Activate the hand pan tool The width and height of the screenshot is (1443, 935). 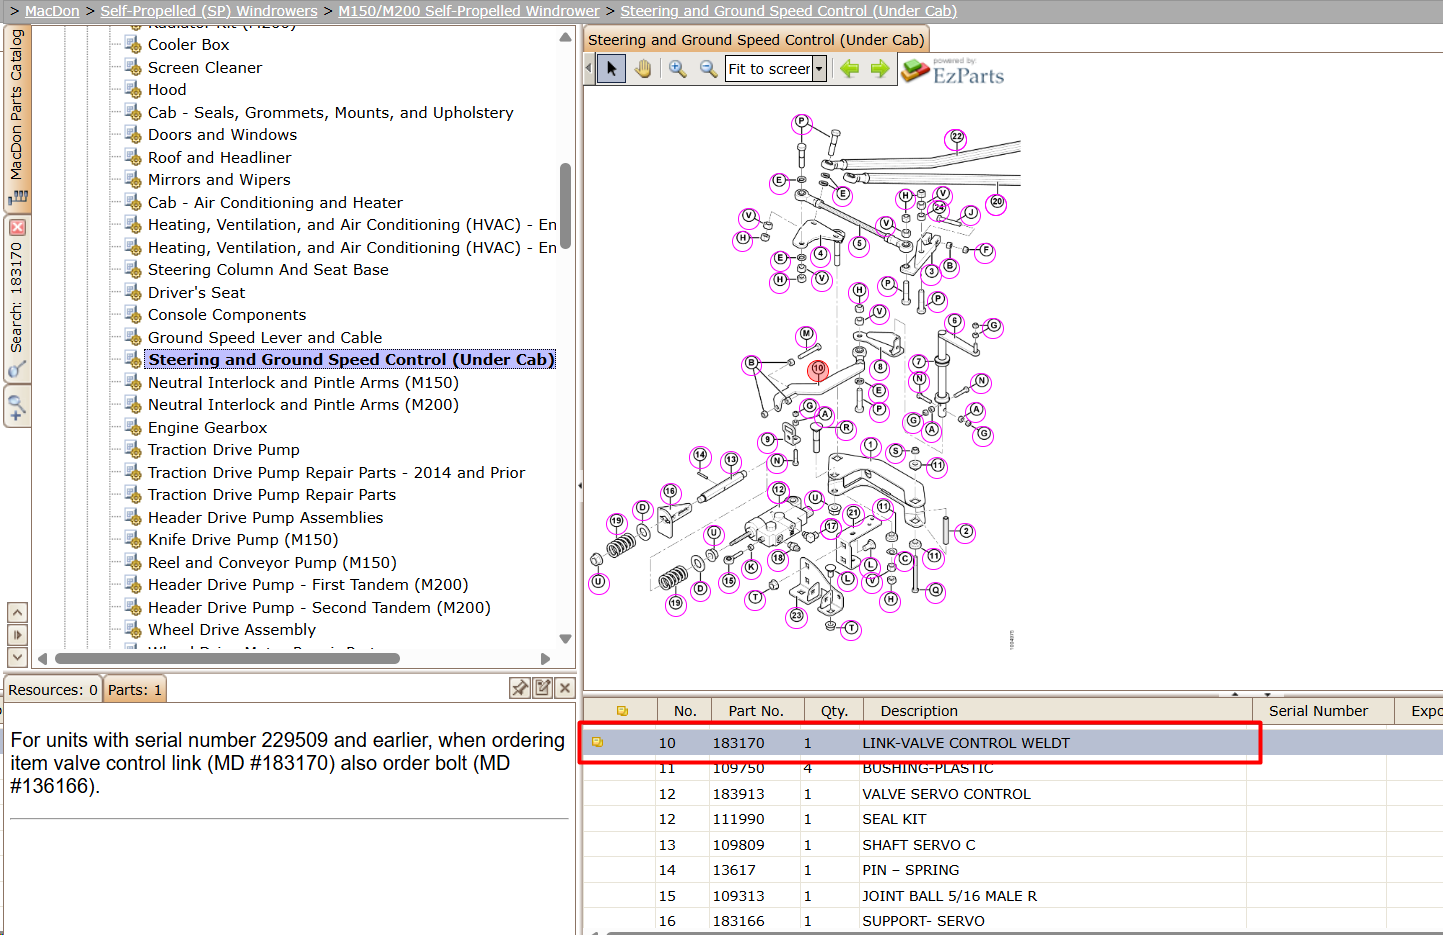point(643,69)
